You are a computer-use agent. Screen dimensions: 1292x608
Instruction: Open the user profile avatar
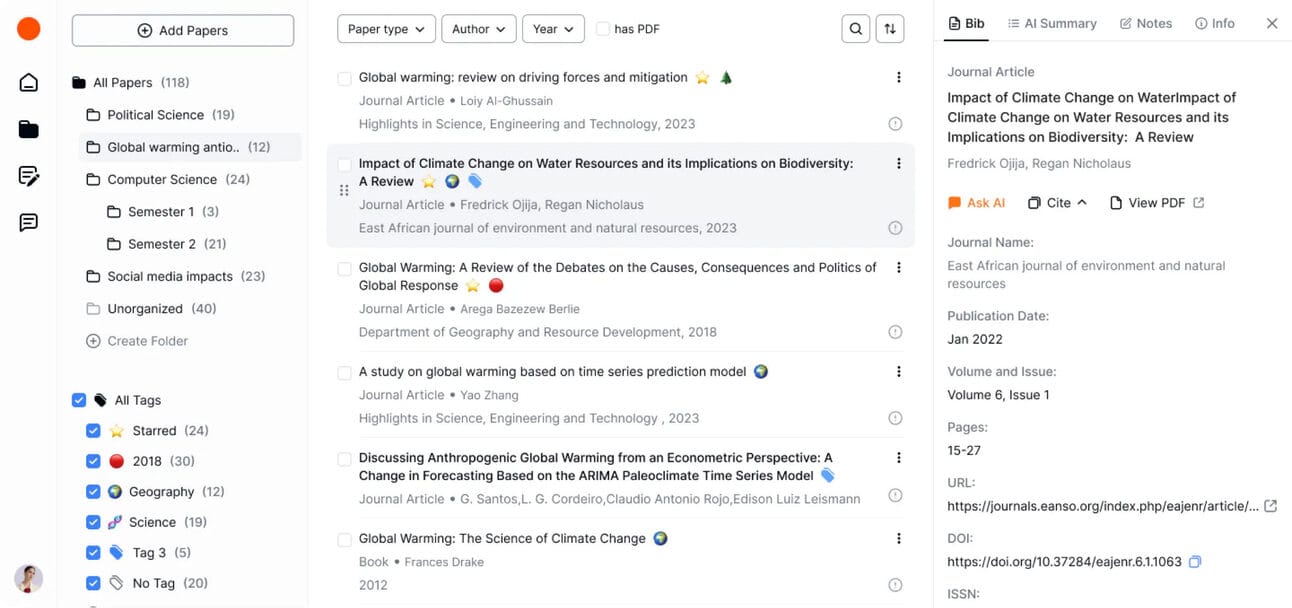point(29,578)
